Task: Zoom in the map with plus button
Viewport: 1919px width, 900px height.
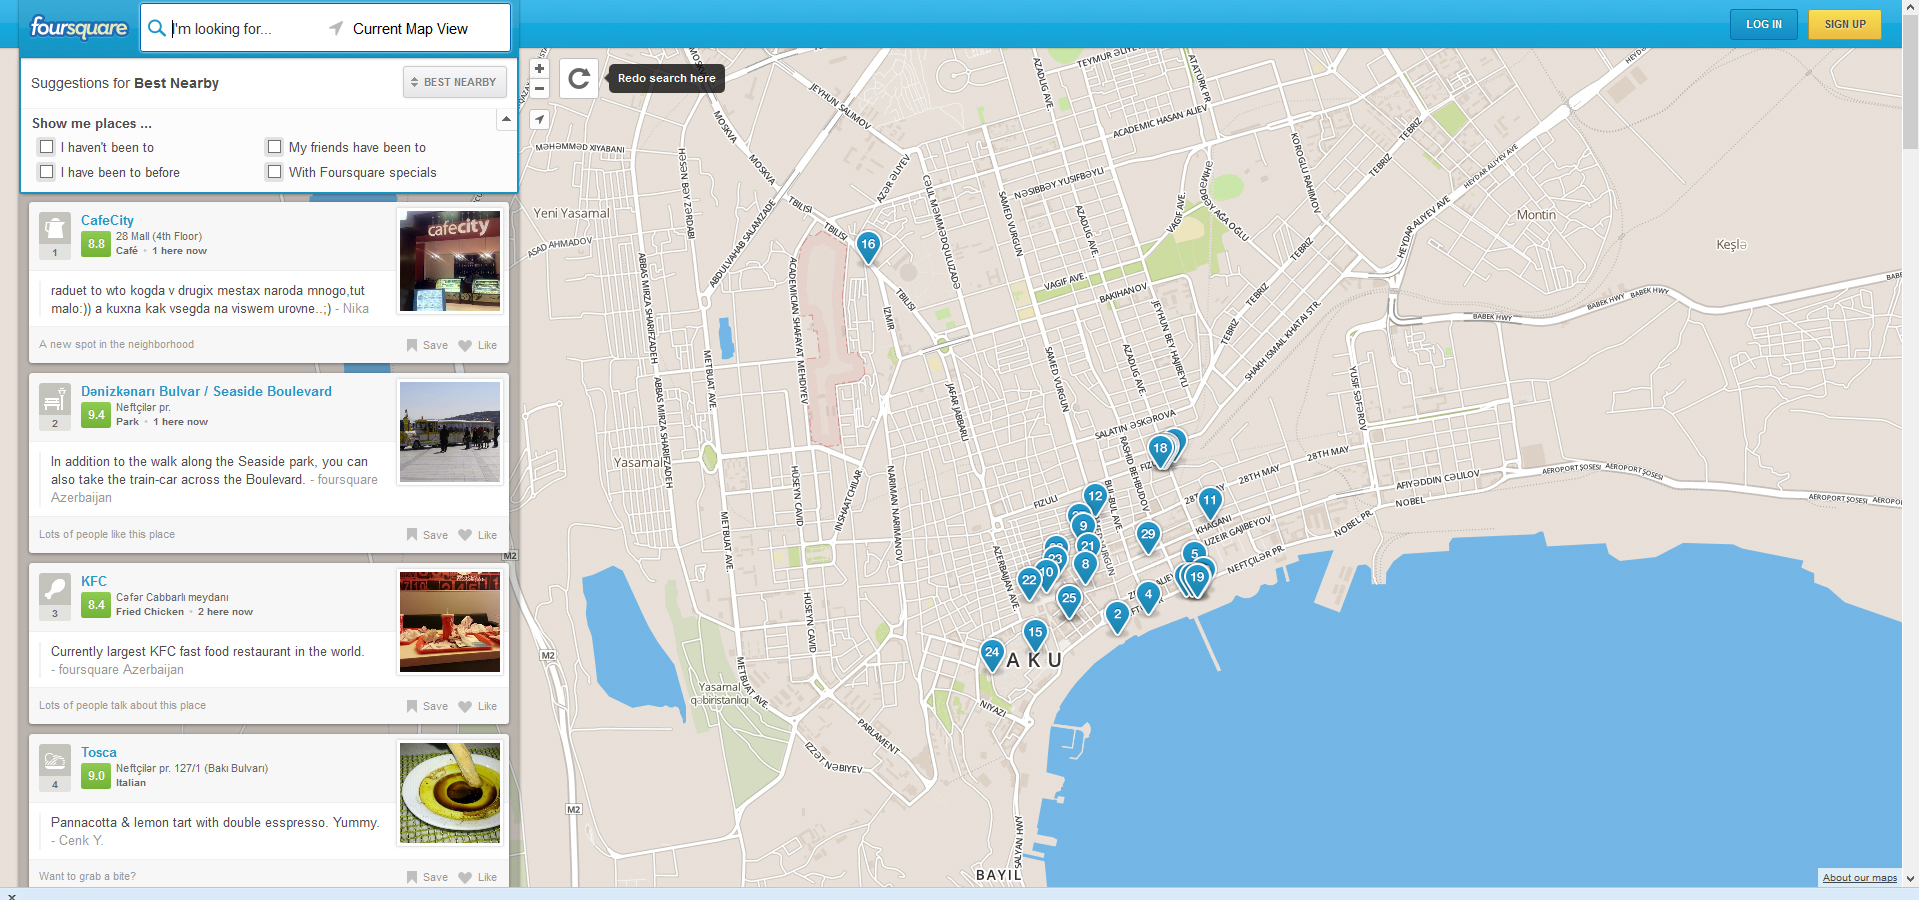Action: 539,69
